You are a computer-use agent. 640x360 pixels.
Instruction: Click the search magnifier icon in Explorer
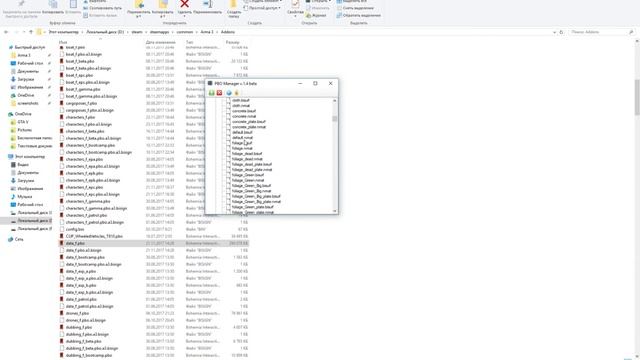[631, 32]
